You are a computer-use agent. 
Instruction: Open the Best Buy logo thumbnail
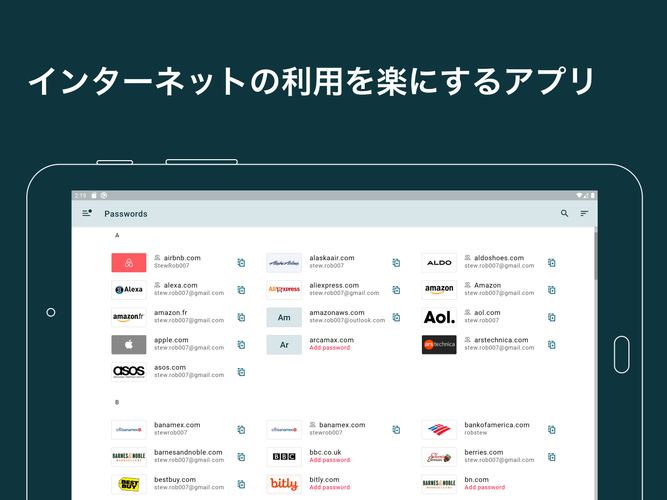(129, 484)
